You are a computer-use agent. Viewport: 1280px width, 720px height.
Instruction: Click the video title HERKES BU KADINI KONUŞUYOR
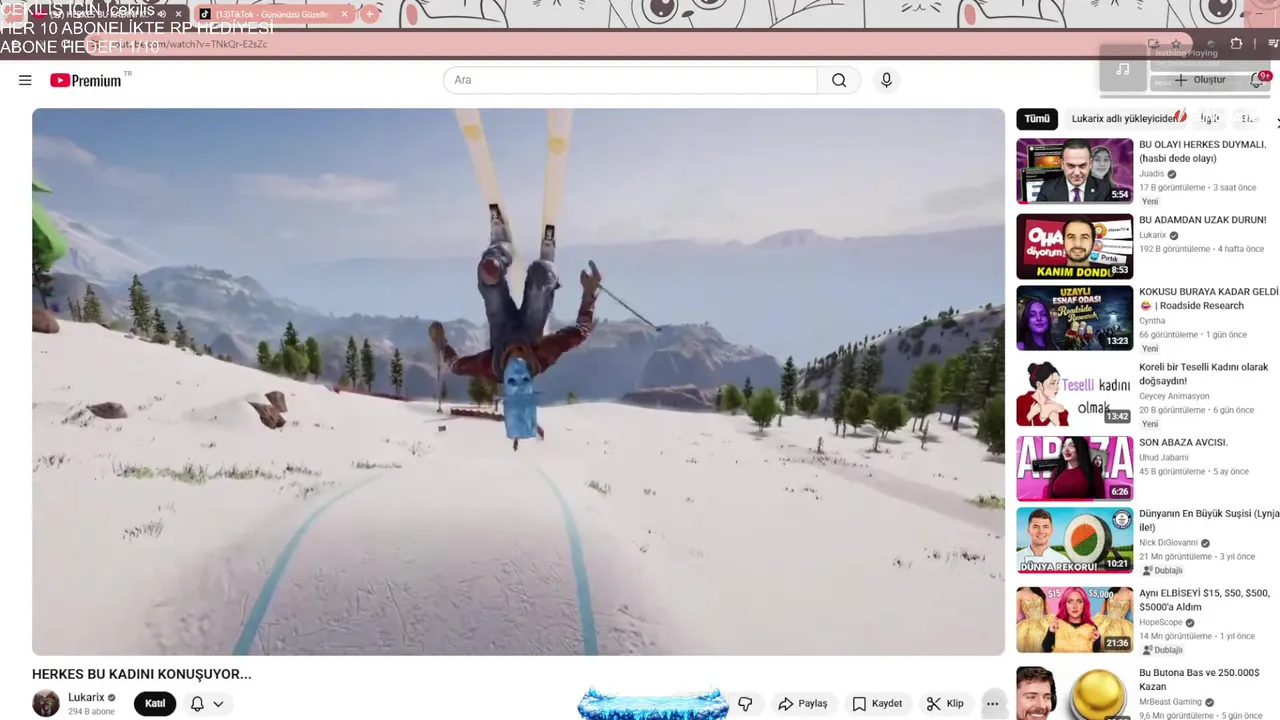pos(142,674)
